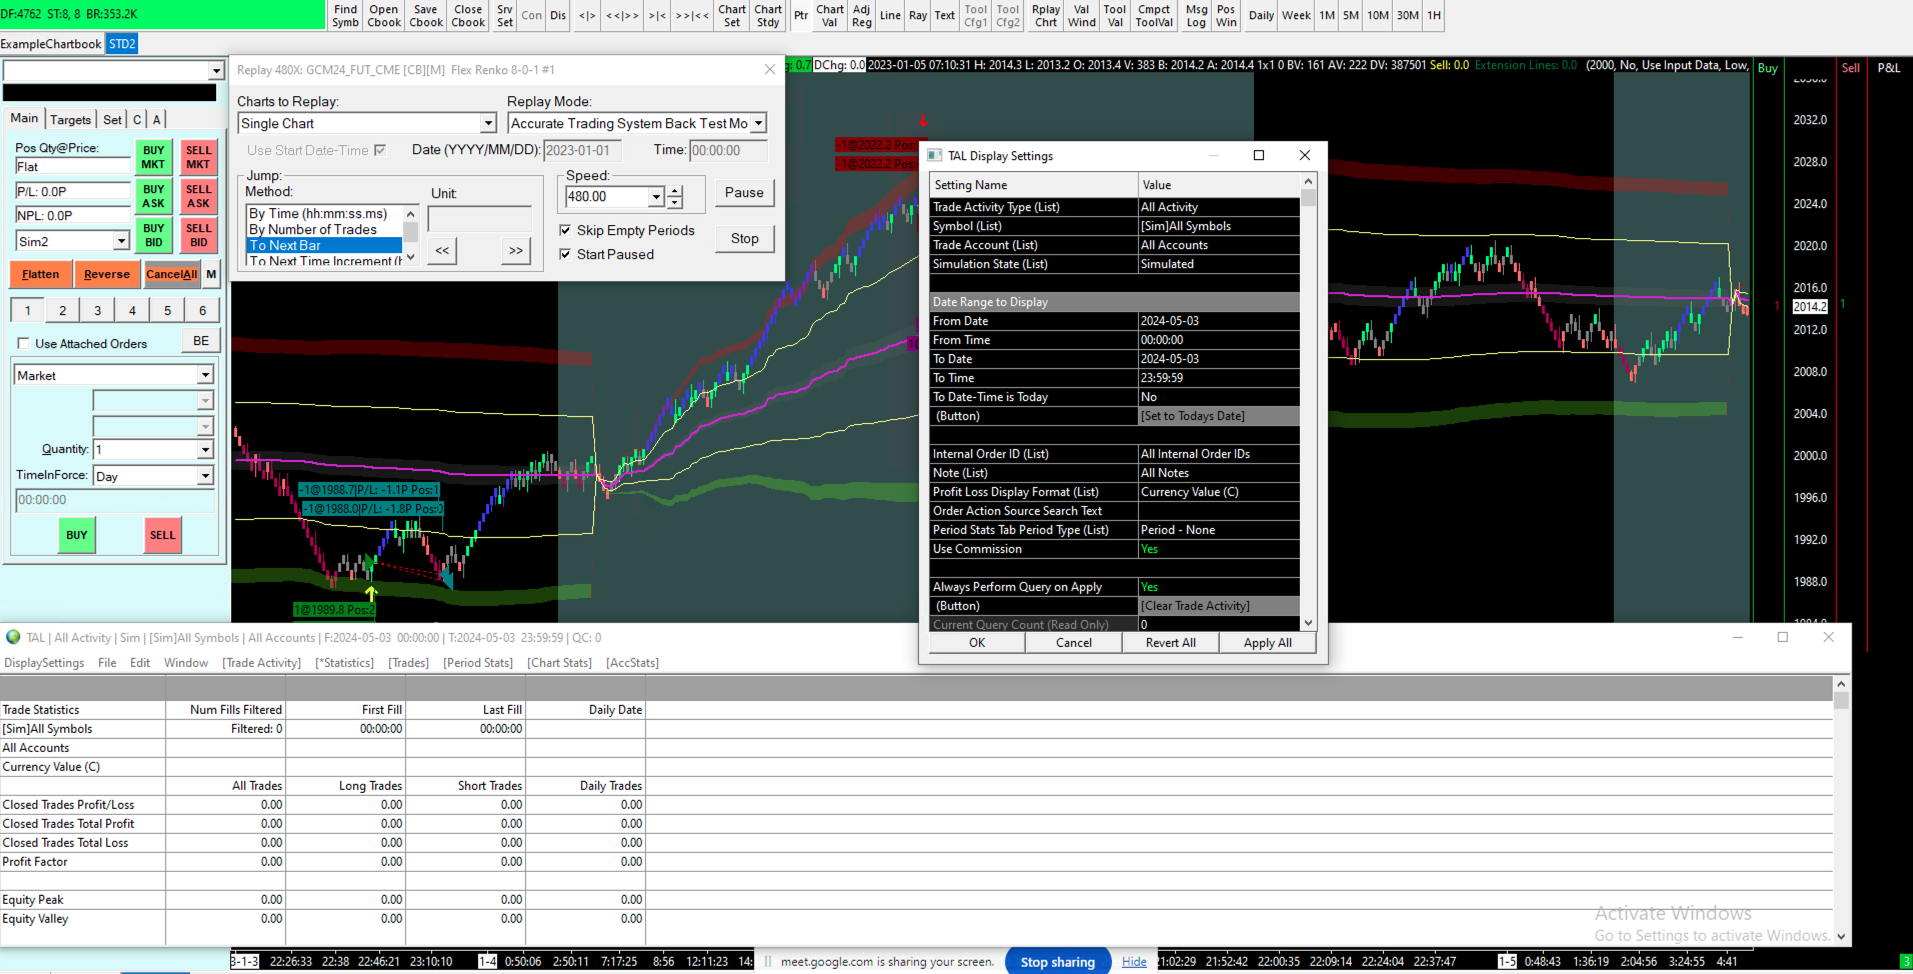Open the Val Wind values window
Screen dimensions: 1913x974
click(x=1082, y=16)
